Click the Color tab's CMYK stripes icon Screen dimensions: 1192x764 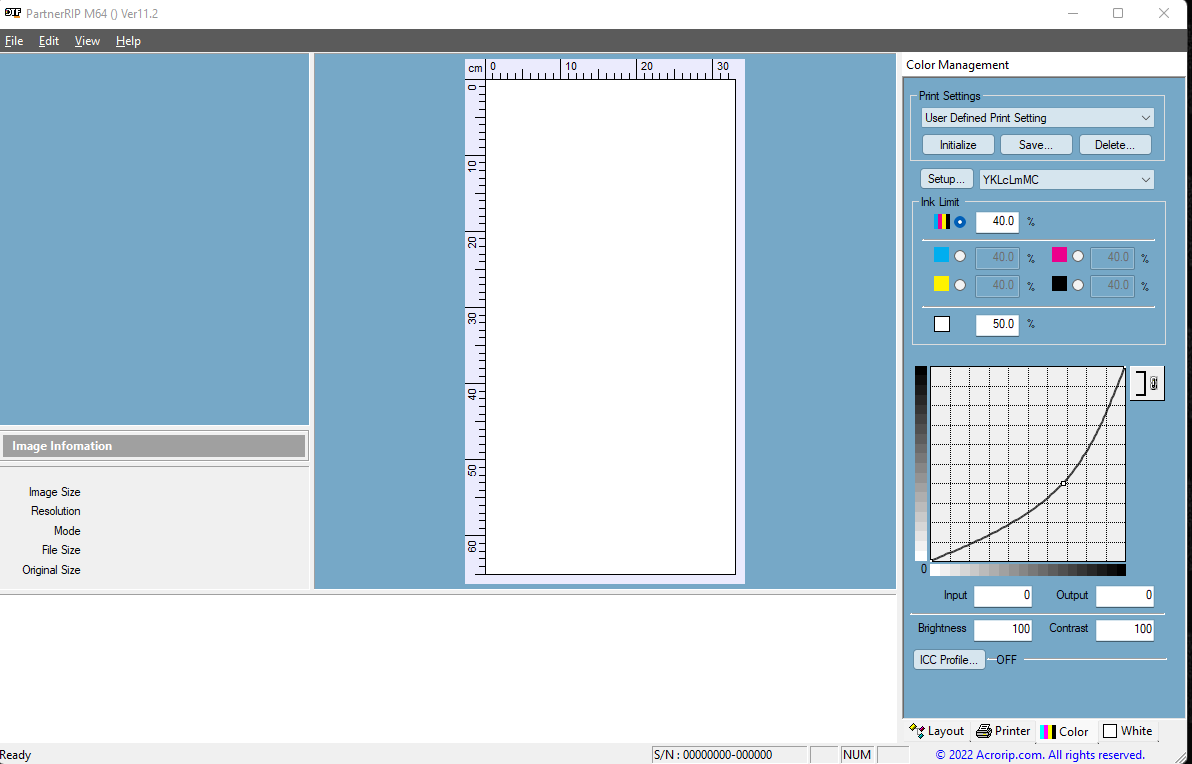[1047, 731]
